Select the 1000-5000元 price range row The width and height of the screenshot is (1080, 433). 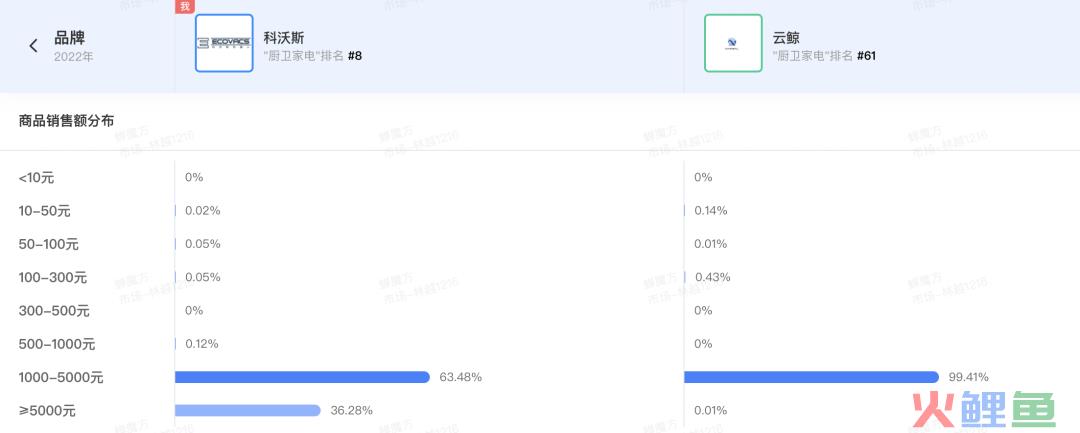540,377
